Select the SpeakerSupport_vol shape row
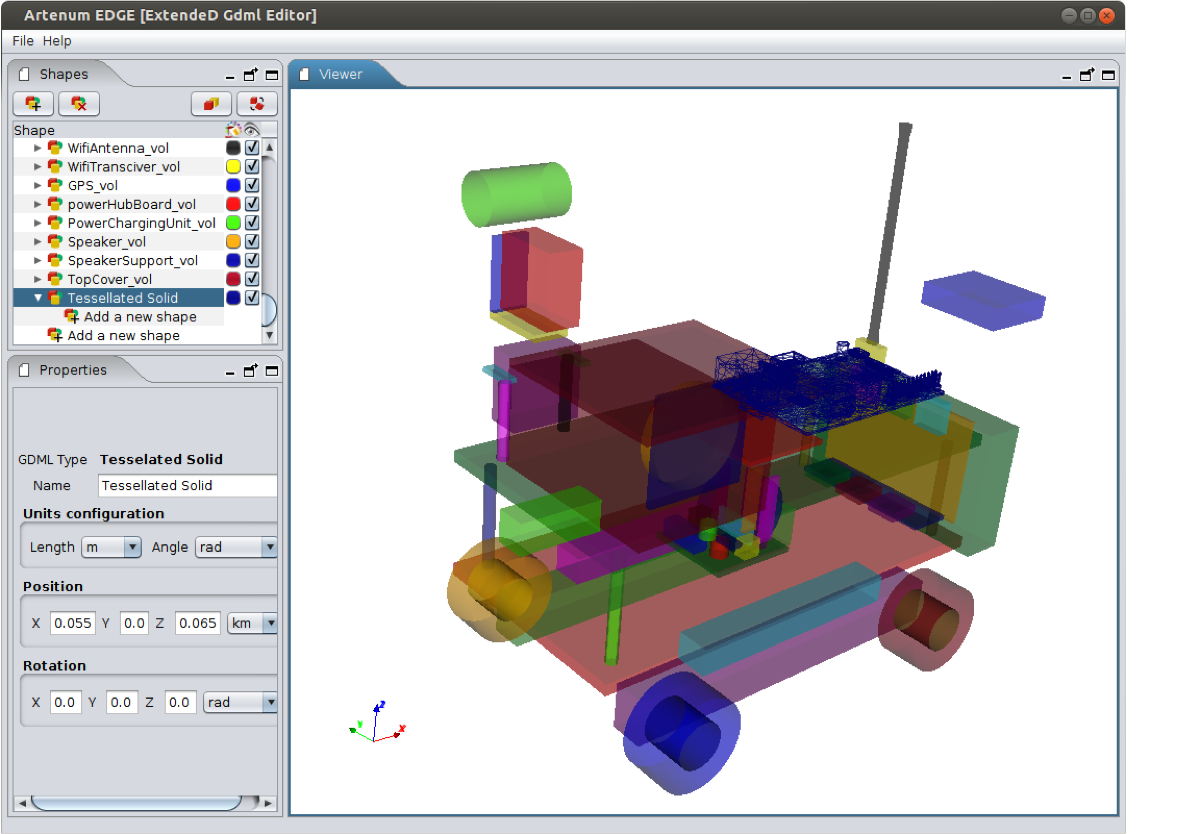 132,260
